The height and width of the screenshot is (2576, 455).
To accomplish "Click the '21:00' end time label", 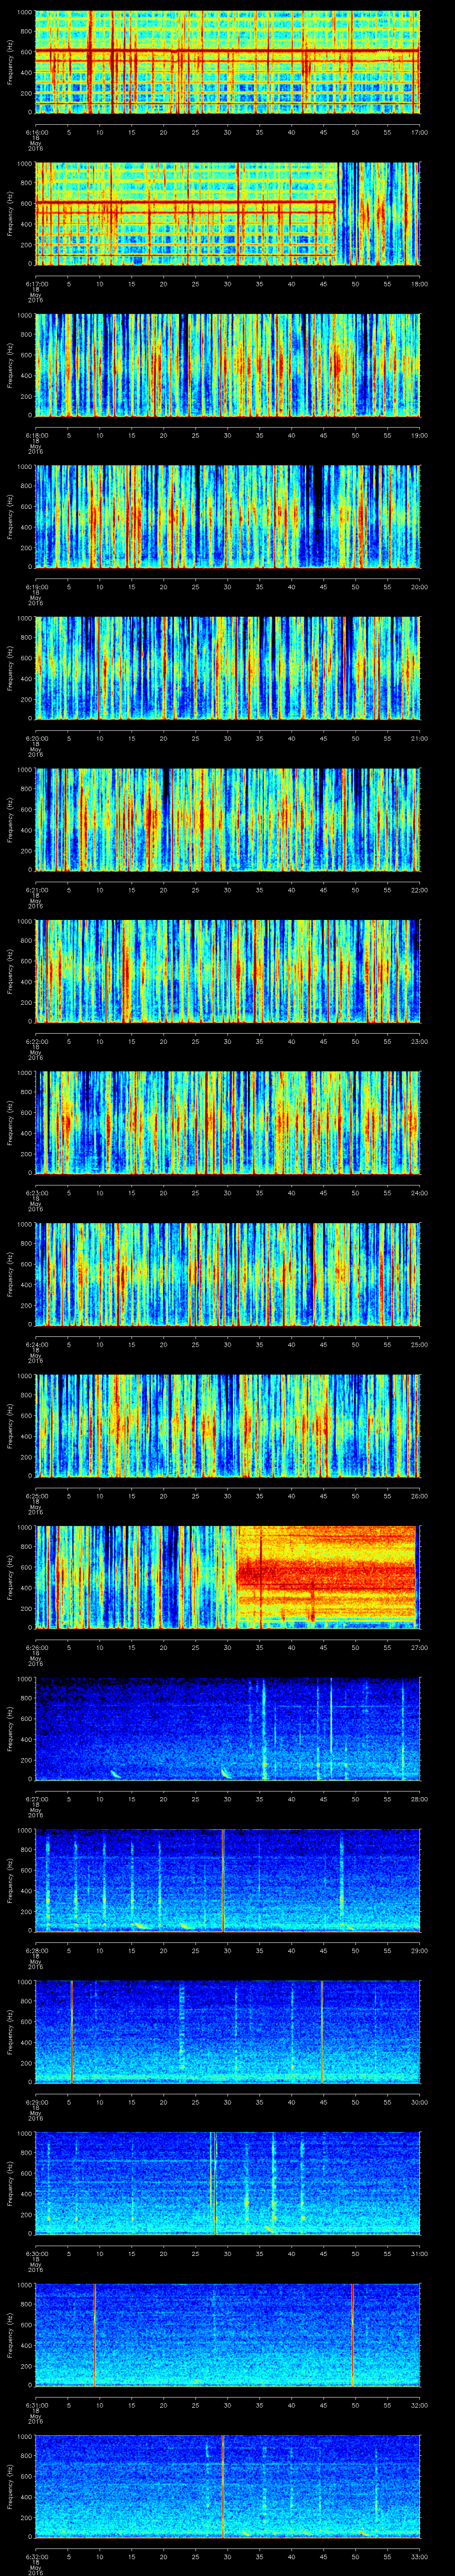I will 419,738.
